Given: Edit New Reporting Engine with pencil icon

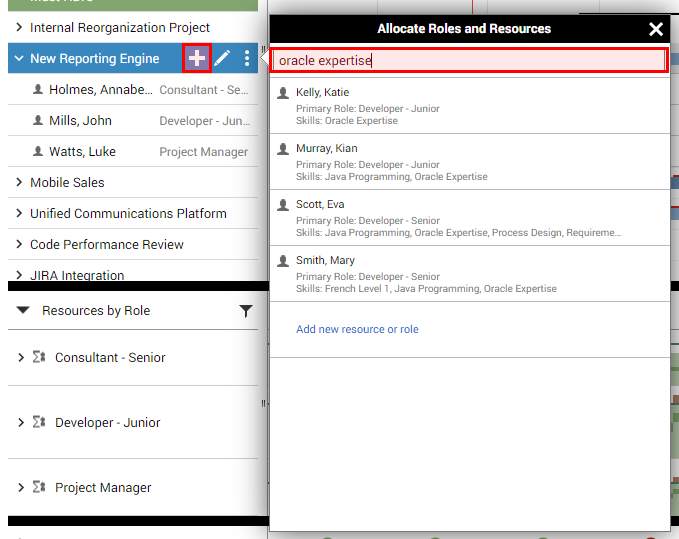Looking at the screenshot, I should click(222, 58).
